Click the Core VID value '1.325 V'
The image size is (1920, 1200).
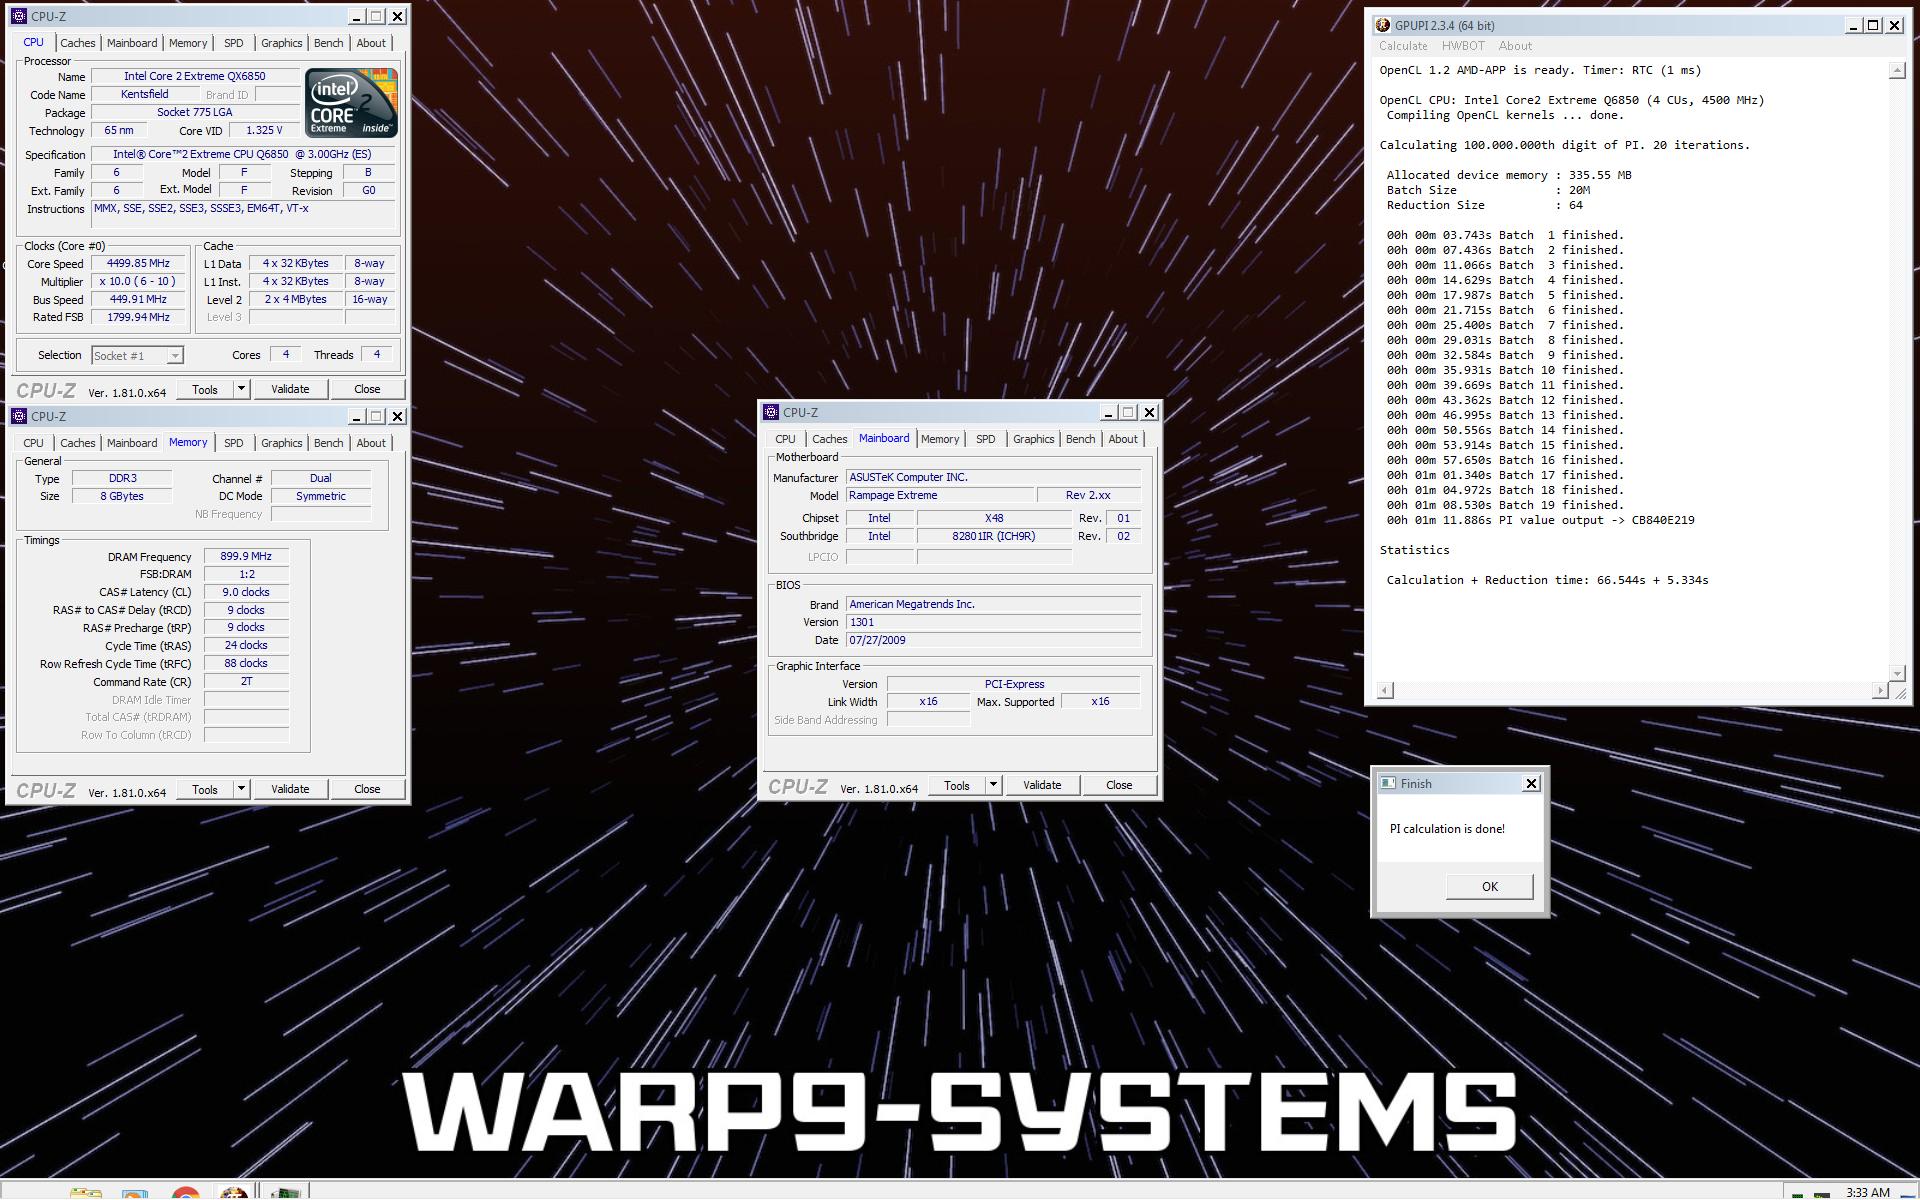[x=264, y=130]
